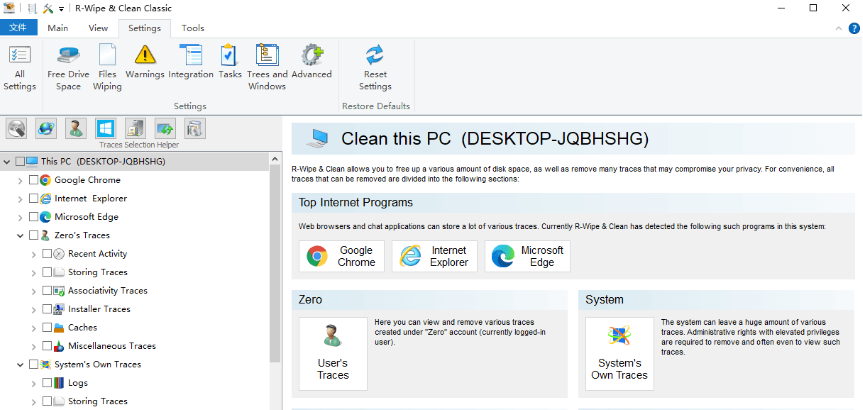
Task: Check the Google Chrome checkbox
Action: coord(34,180)
